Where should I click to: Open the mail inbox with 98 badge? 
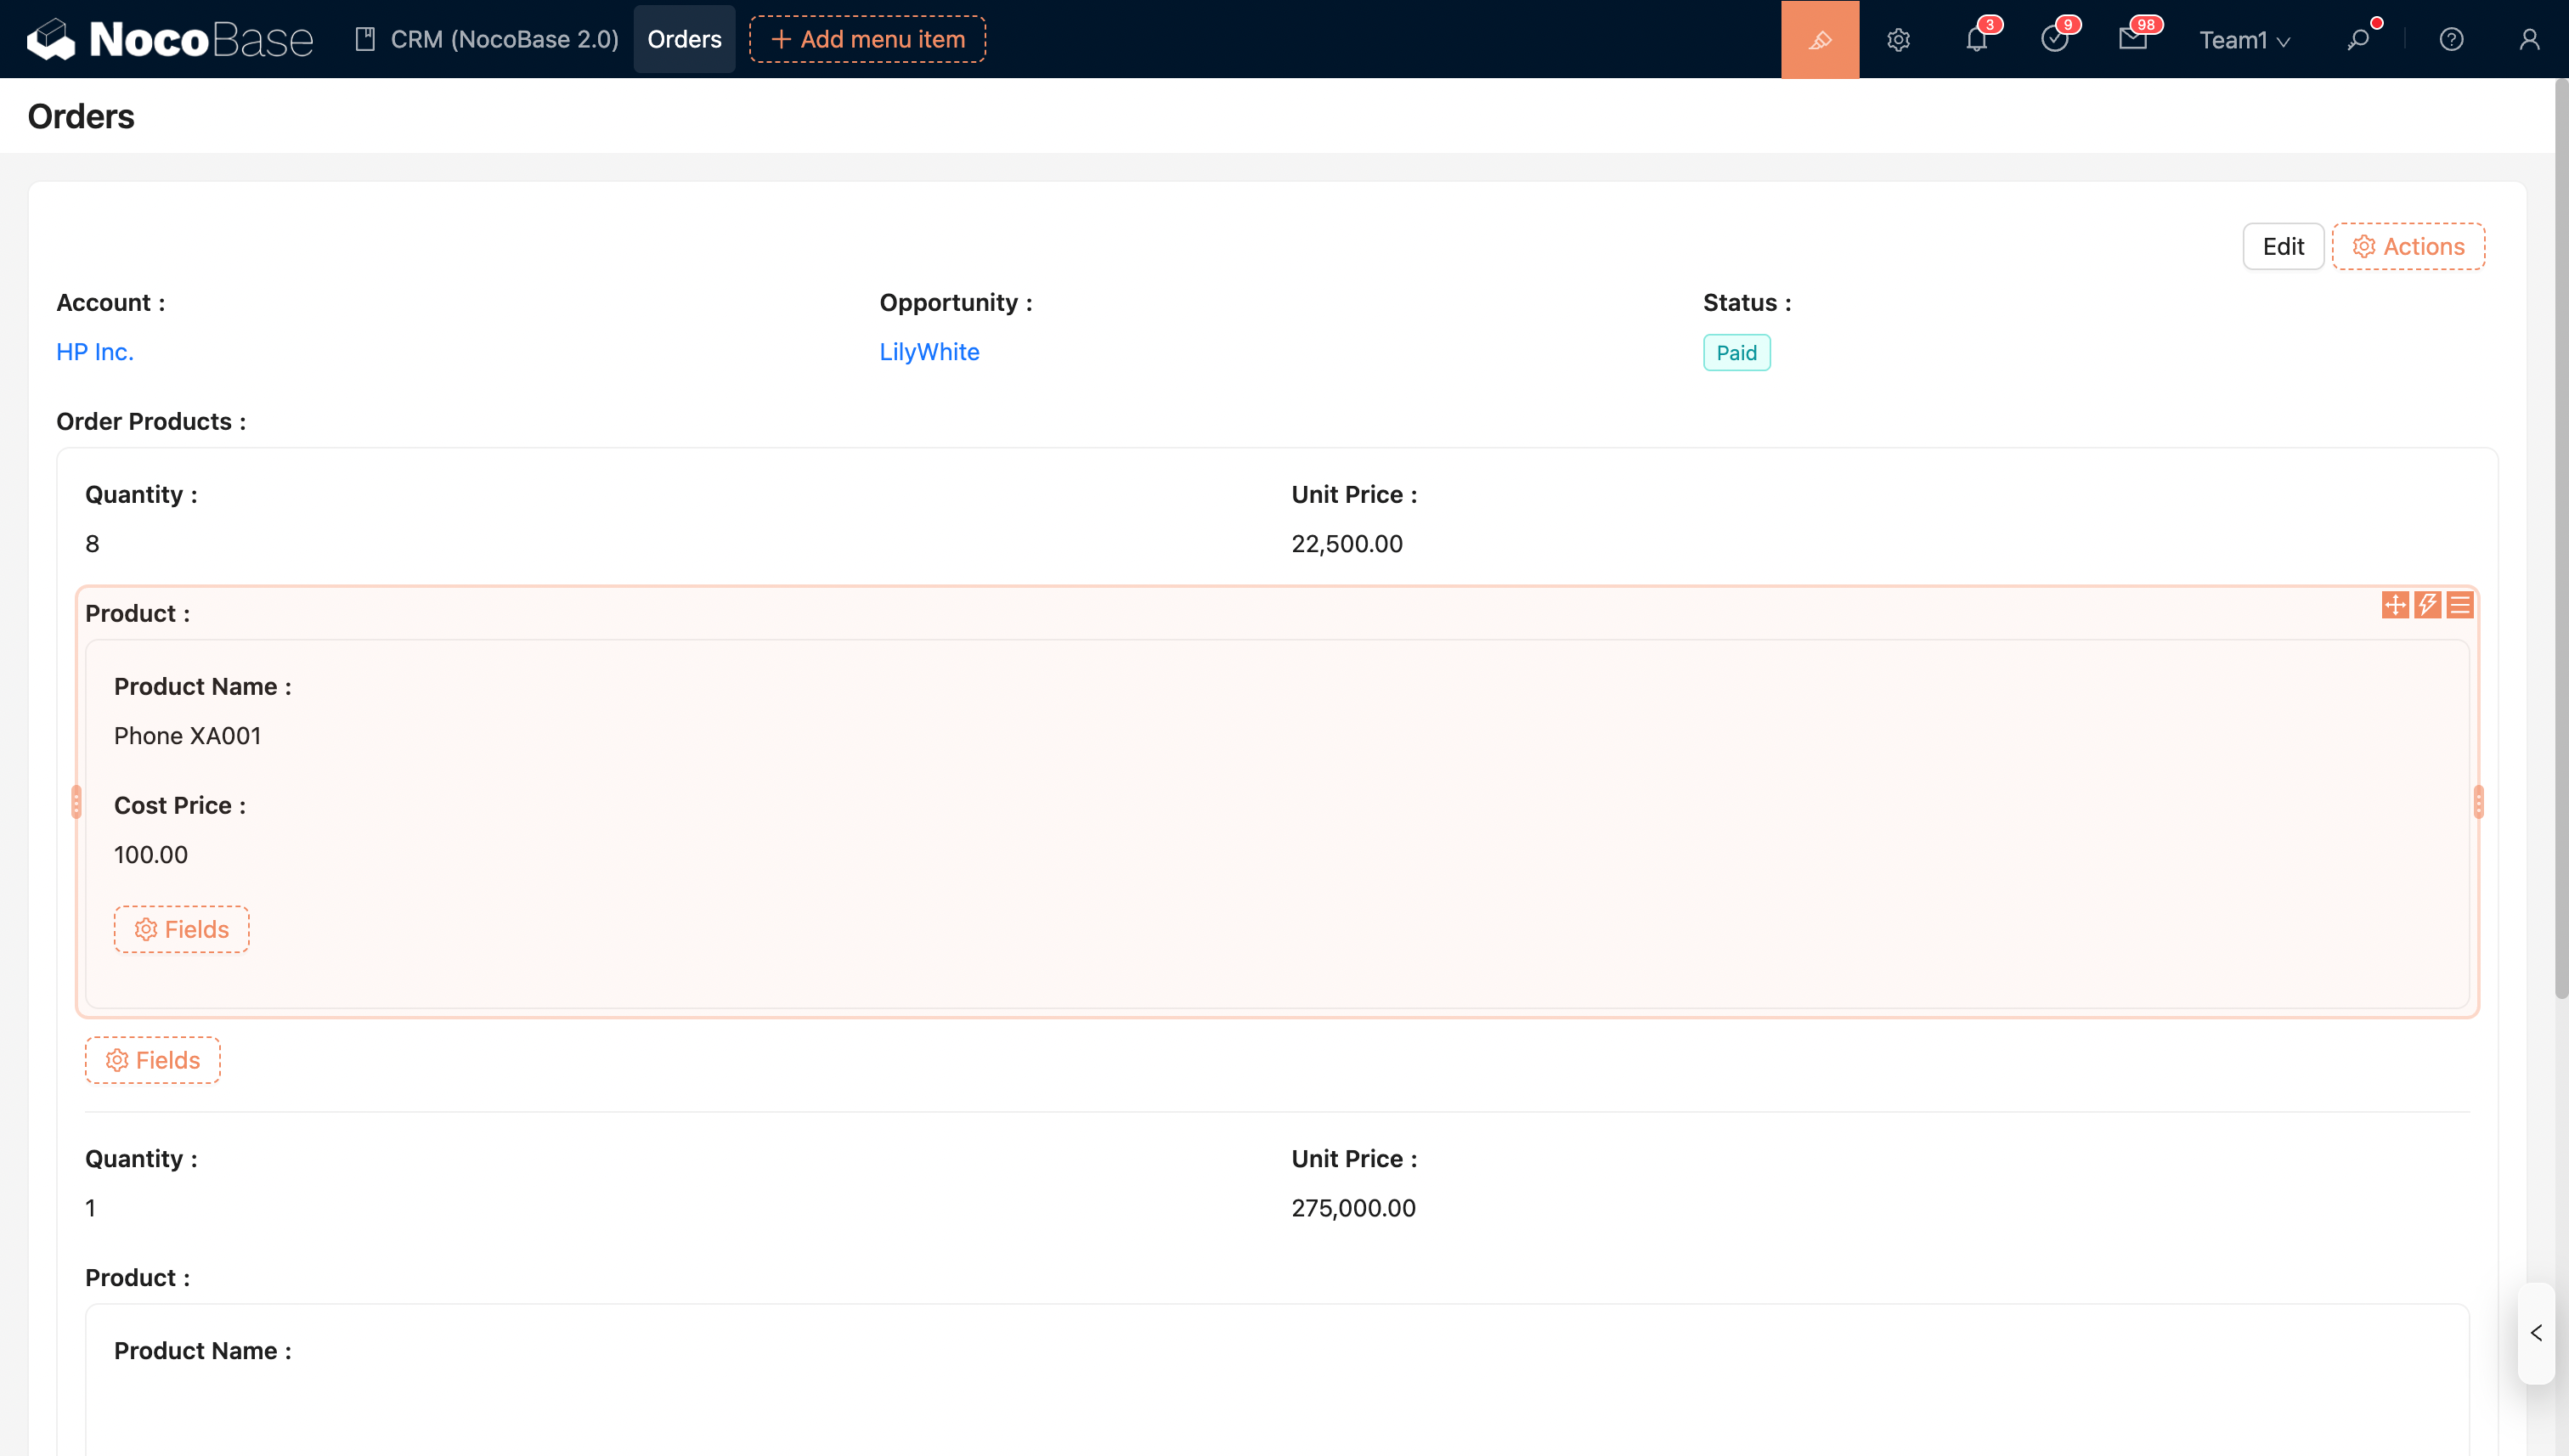[2132, 39]
